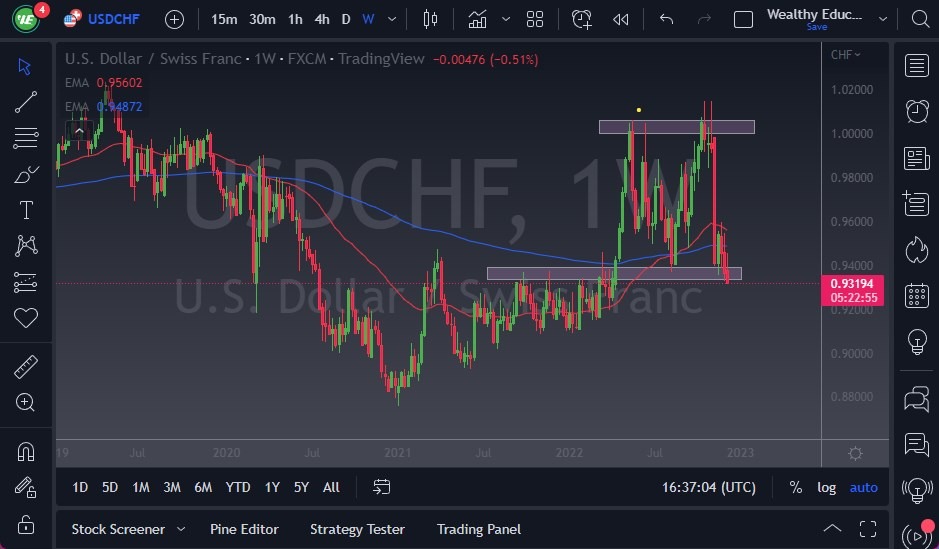This screenshot has height=549, width=939.
Task: Open the data window panel
Action: pos(916,204)
